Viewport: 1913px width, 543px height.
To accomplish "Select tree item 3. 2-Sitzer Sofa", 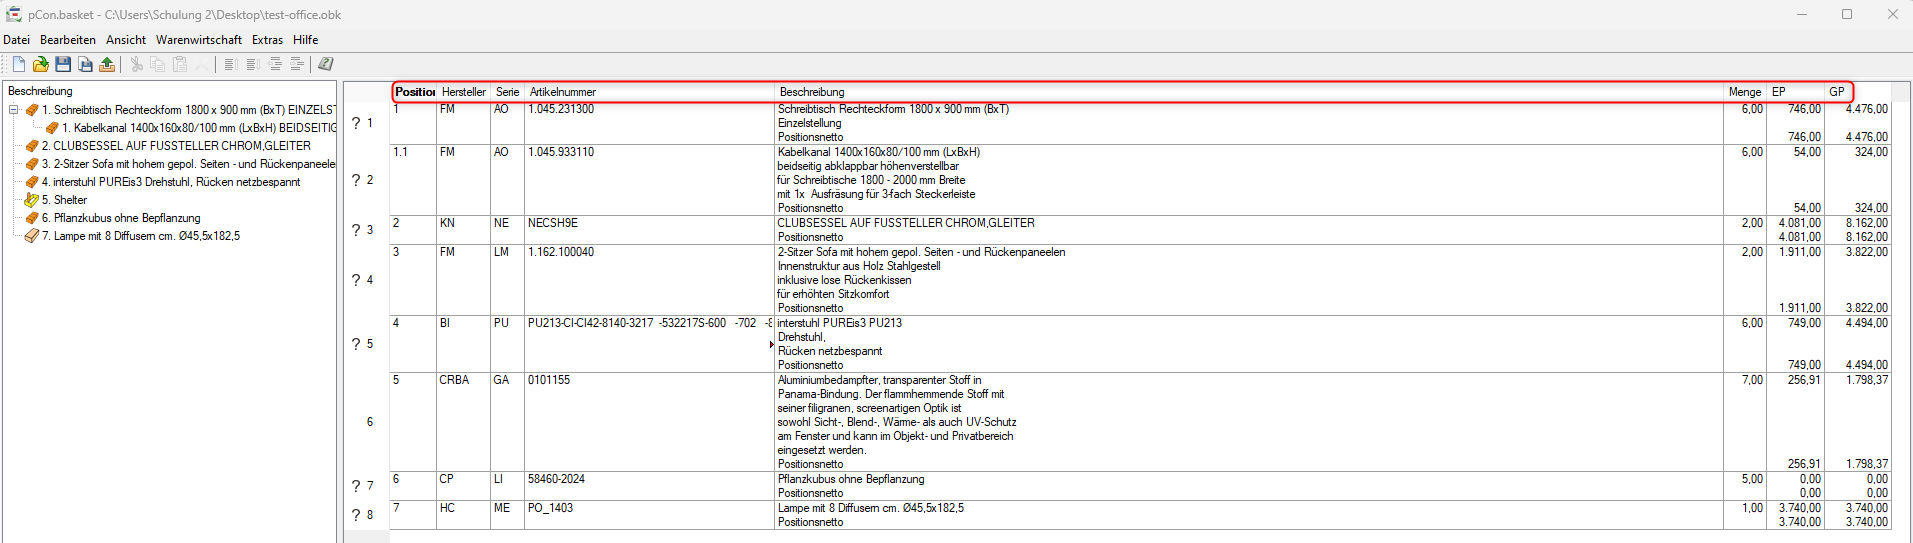I will pos(189,164).
